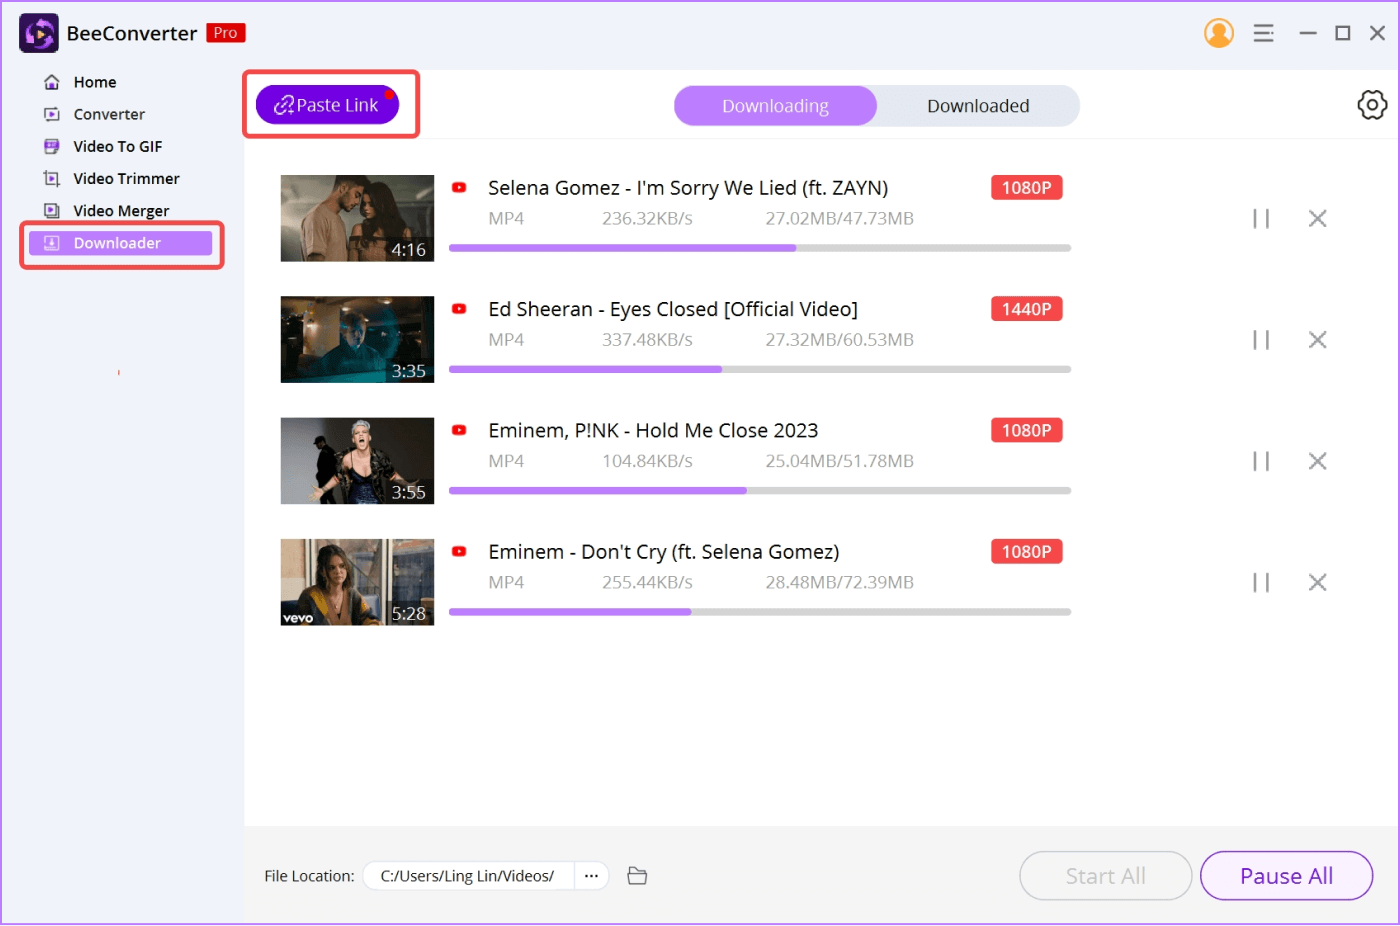
Task: Click size text "27.32MB/60.53MB"
Action: click(839, 340)
